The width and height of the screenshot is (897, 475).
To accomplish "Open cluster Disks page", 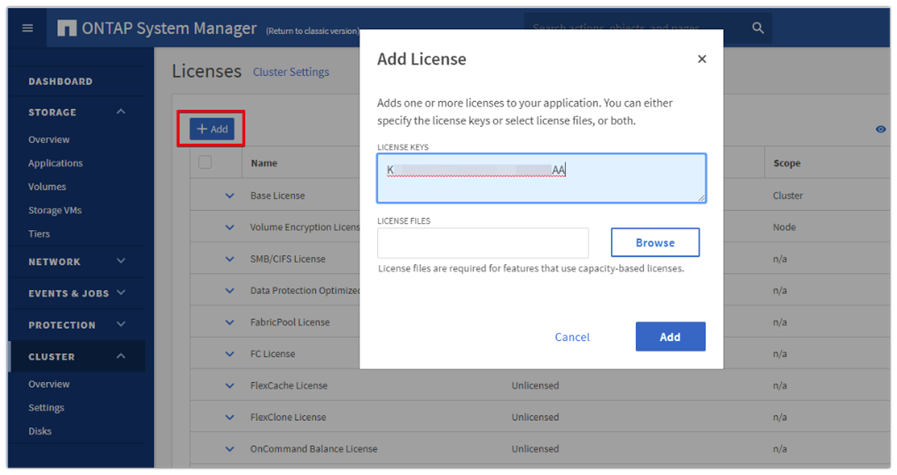I will pyautogui.click(x=40, y=431).
